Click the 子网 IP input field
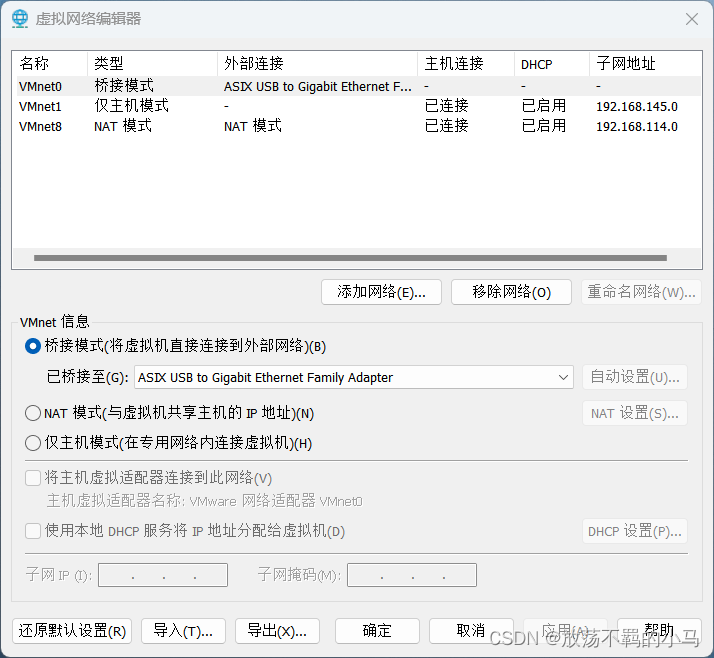This screenshot has width=714, height=658. pos(163,575)
